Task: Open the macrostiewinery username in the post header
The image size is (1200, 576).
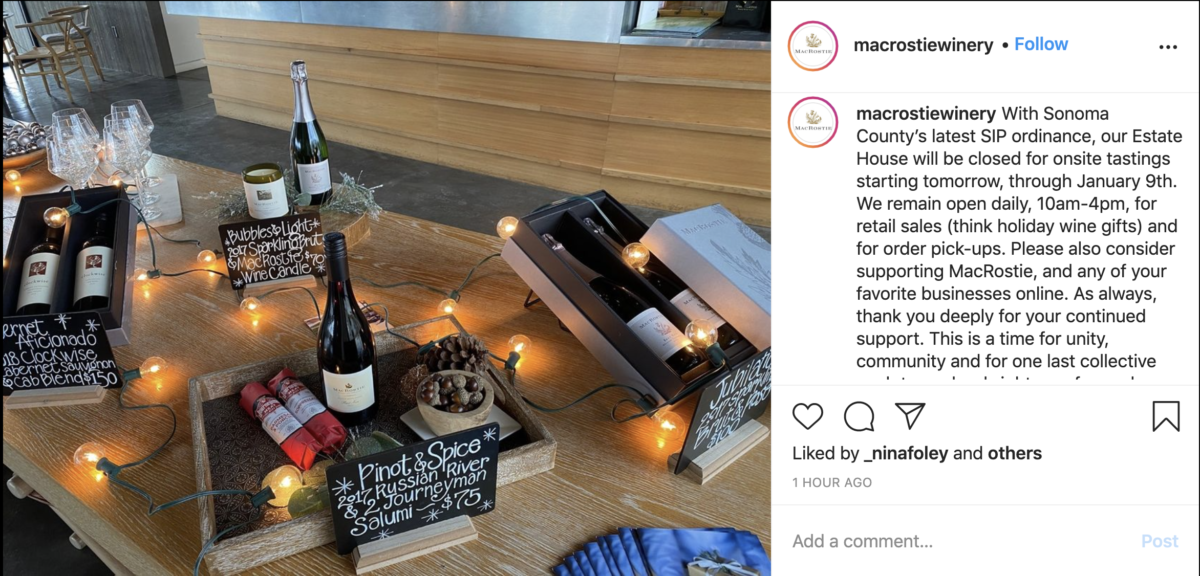Action: pos(923,45)
